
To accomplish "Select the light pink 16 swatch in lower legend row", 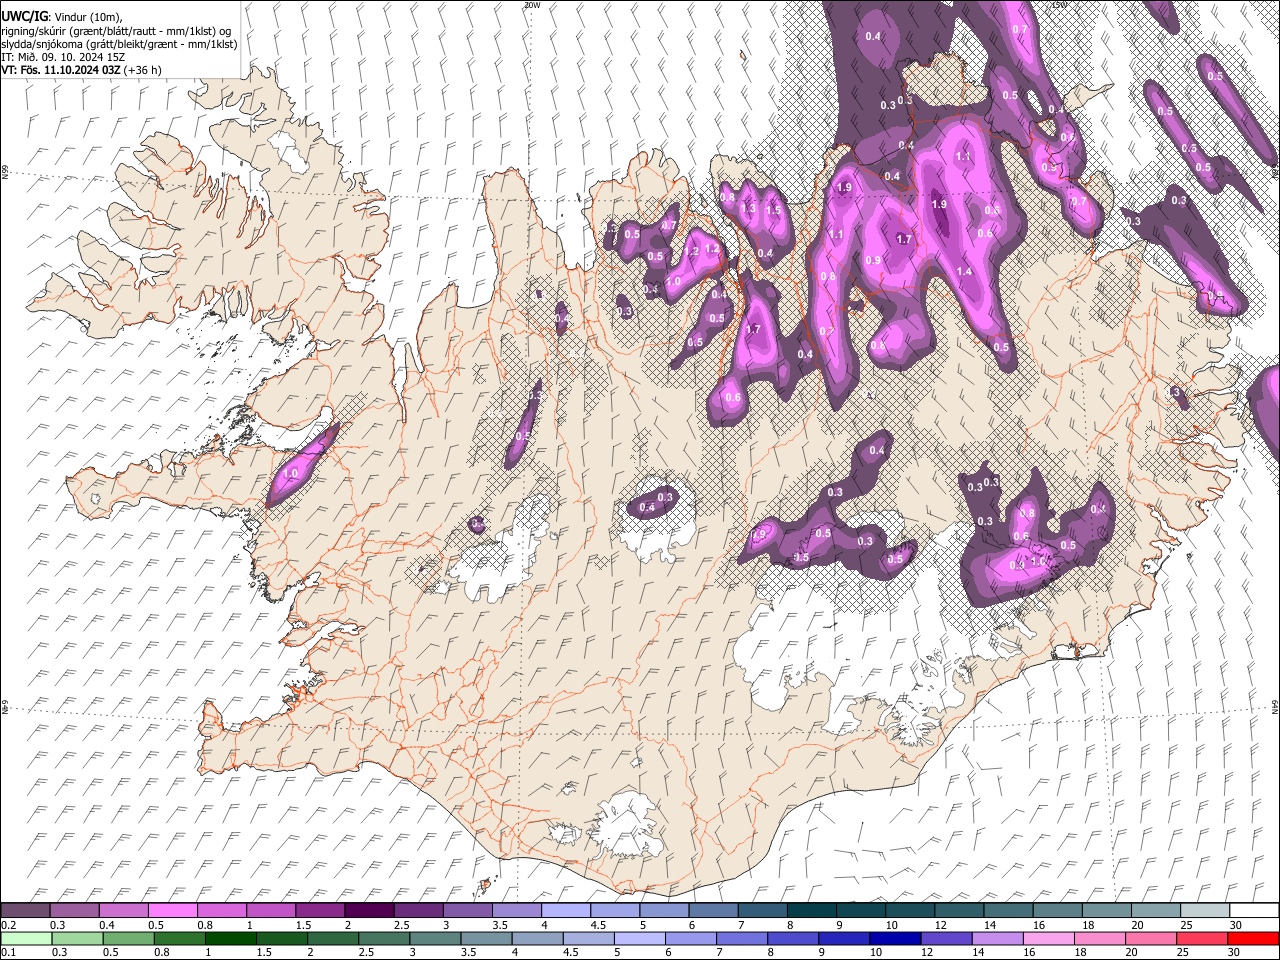I will [x=1050, y=938].
